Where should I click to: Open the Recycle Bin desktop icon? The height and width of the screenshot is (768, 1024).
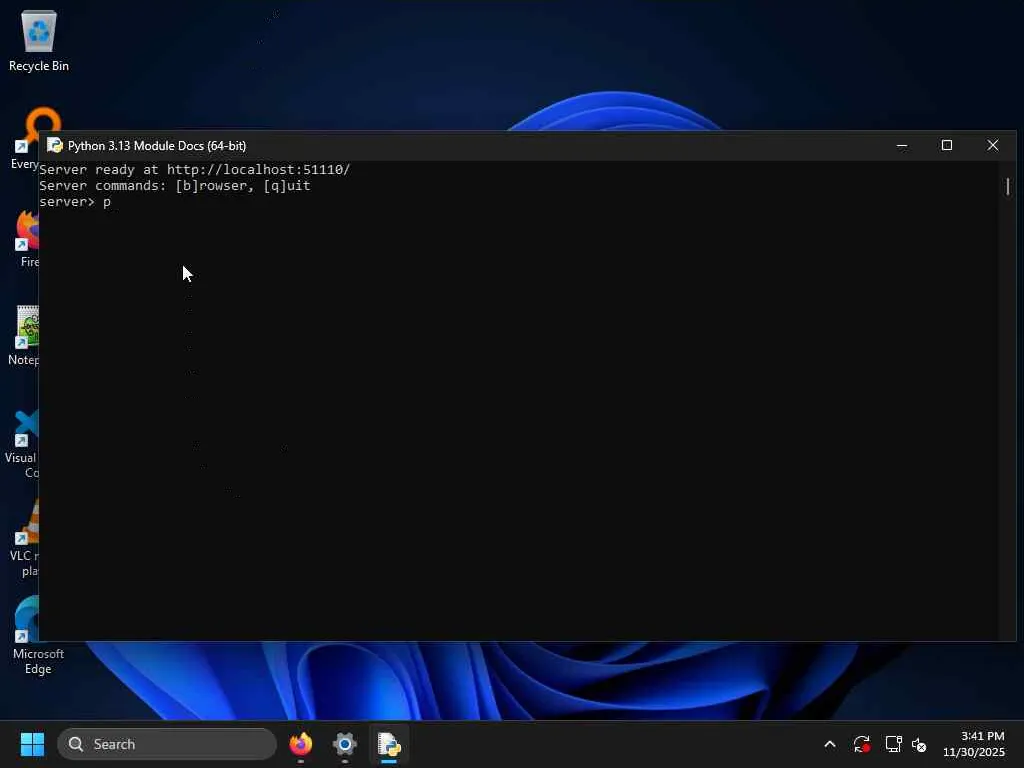(39, 40)
